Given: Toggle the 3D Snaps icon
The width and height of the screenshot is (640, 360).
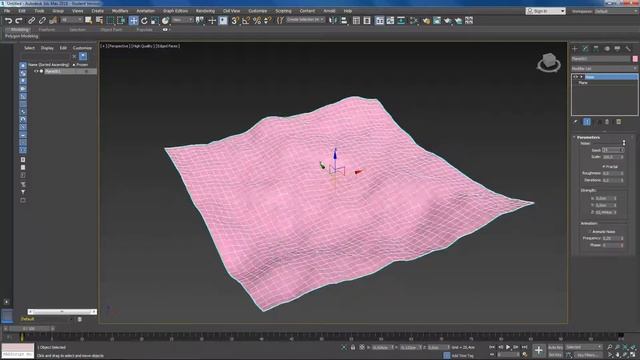Looking at the screenshot, I should (x=235, y=20).
